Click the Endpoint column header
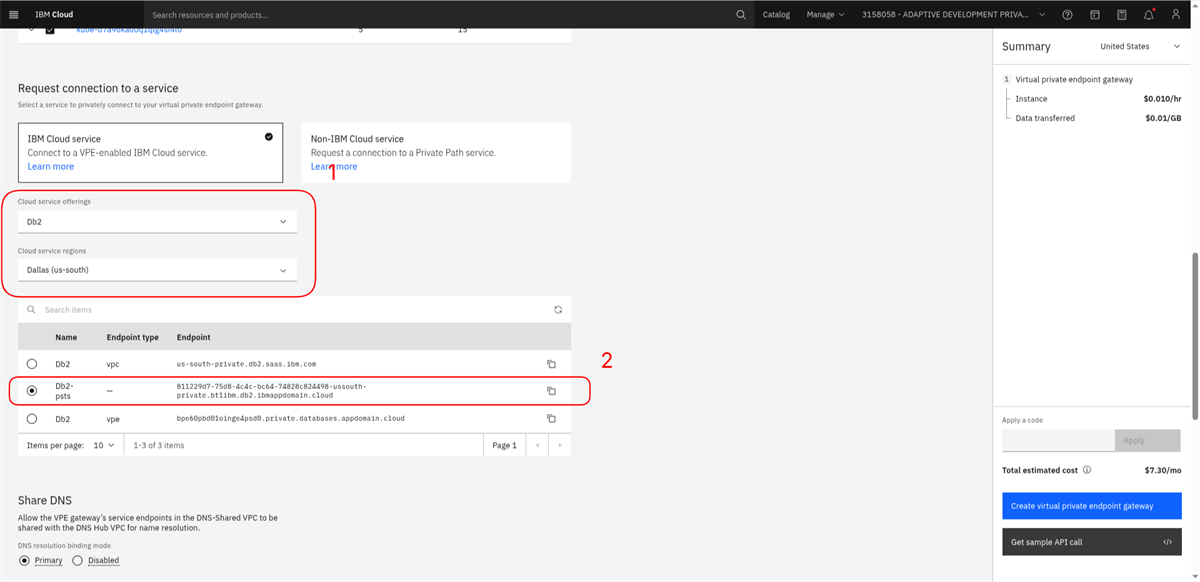1200x582 pixels. coord(194,338)
